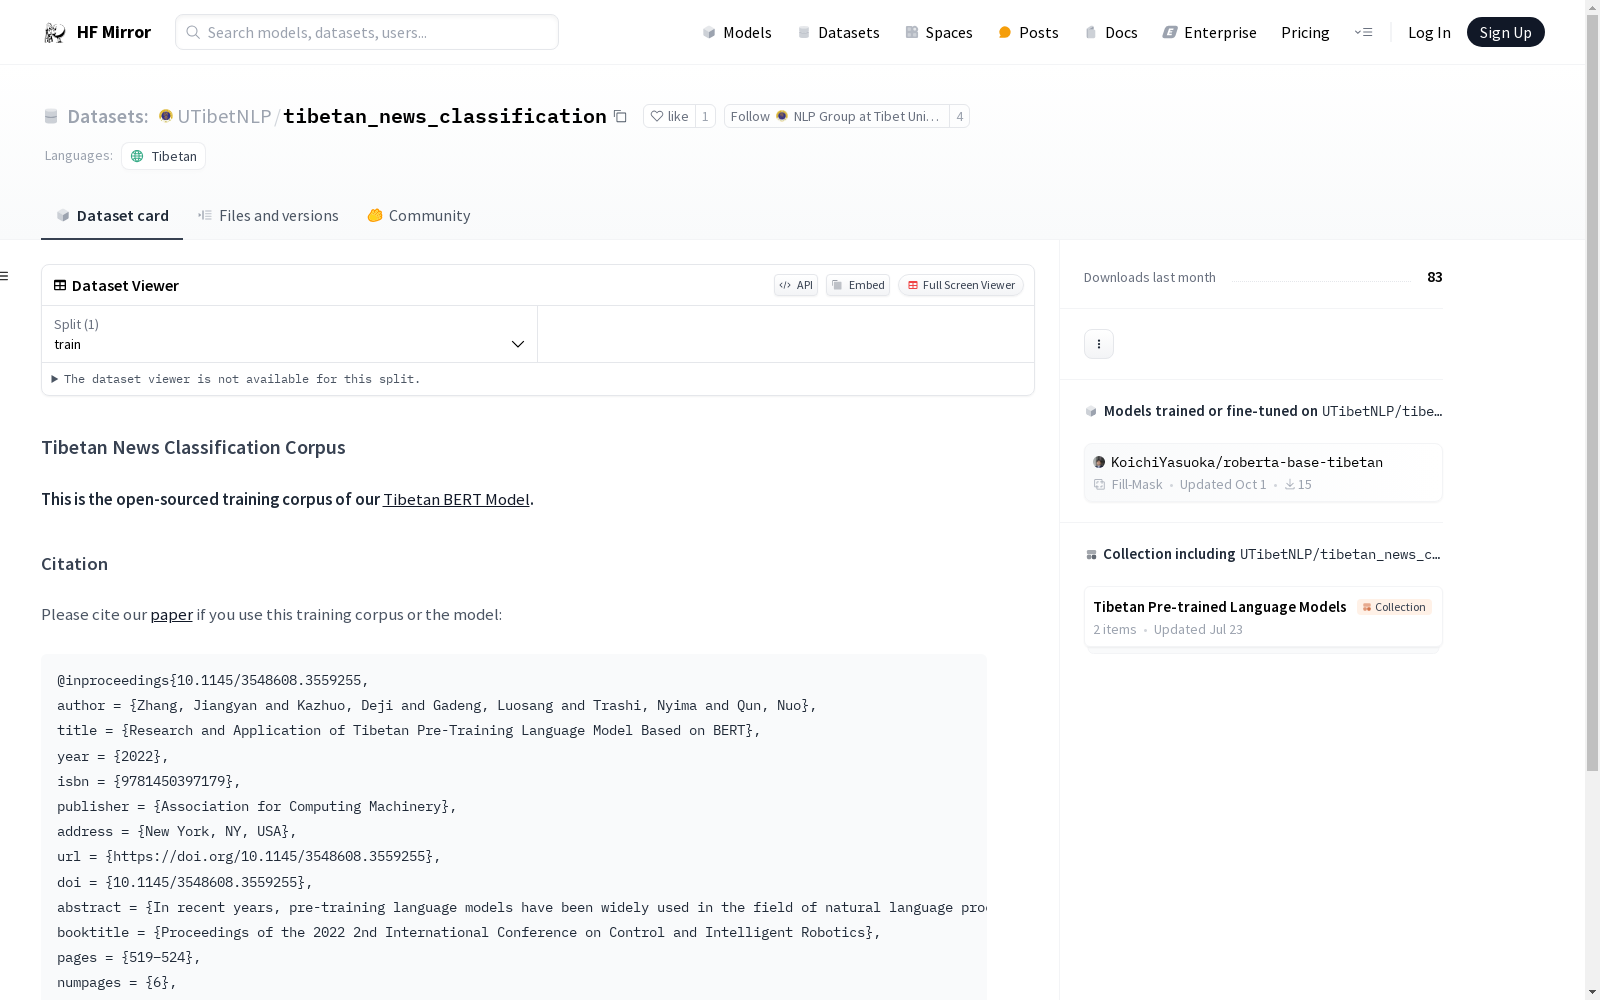Expand the dataset viewer not available message
The image size is (1600, 1000).
(x=237, y=379)
